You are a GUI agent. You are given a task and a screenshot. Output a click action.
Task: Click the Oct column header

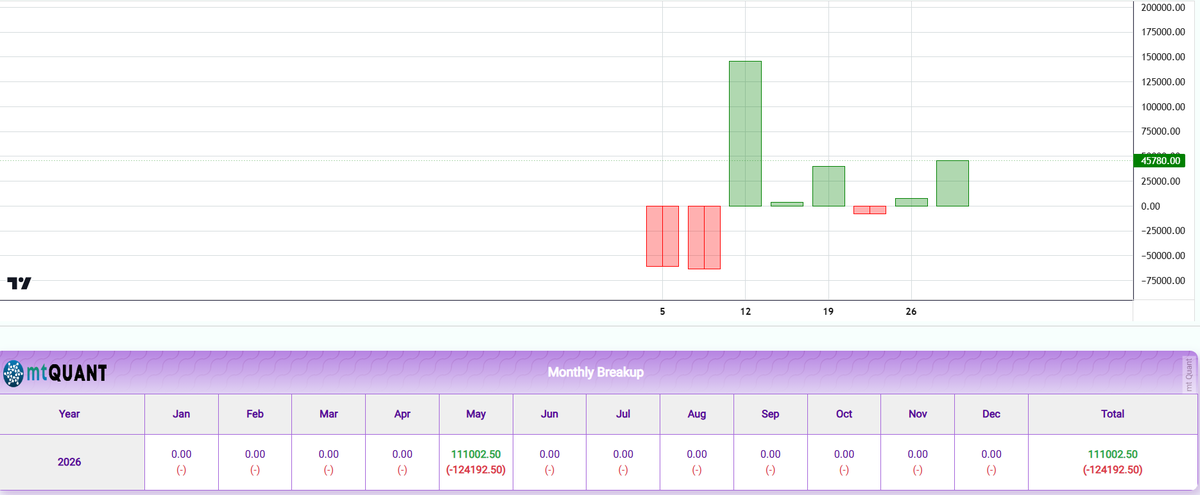click(844, 413)
